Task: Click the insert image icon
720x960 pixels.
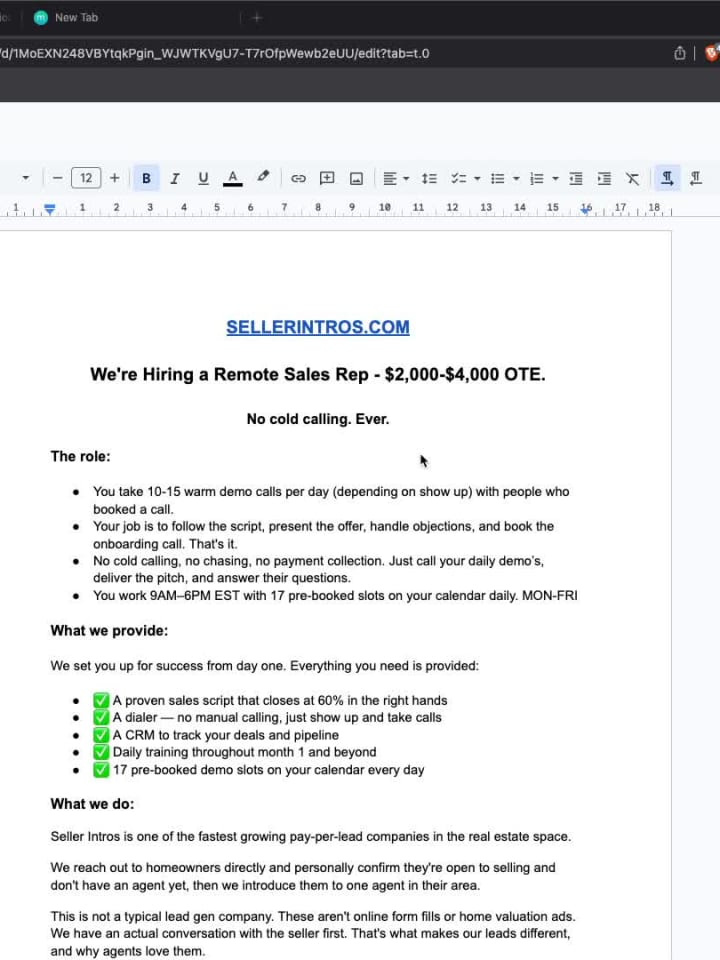Action: click(356, 178)
